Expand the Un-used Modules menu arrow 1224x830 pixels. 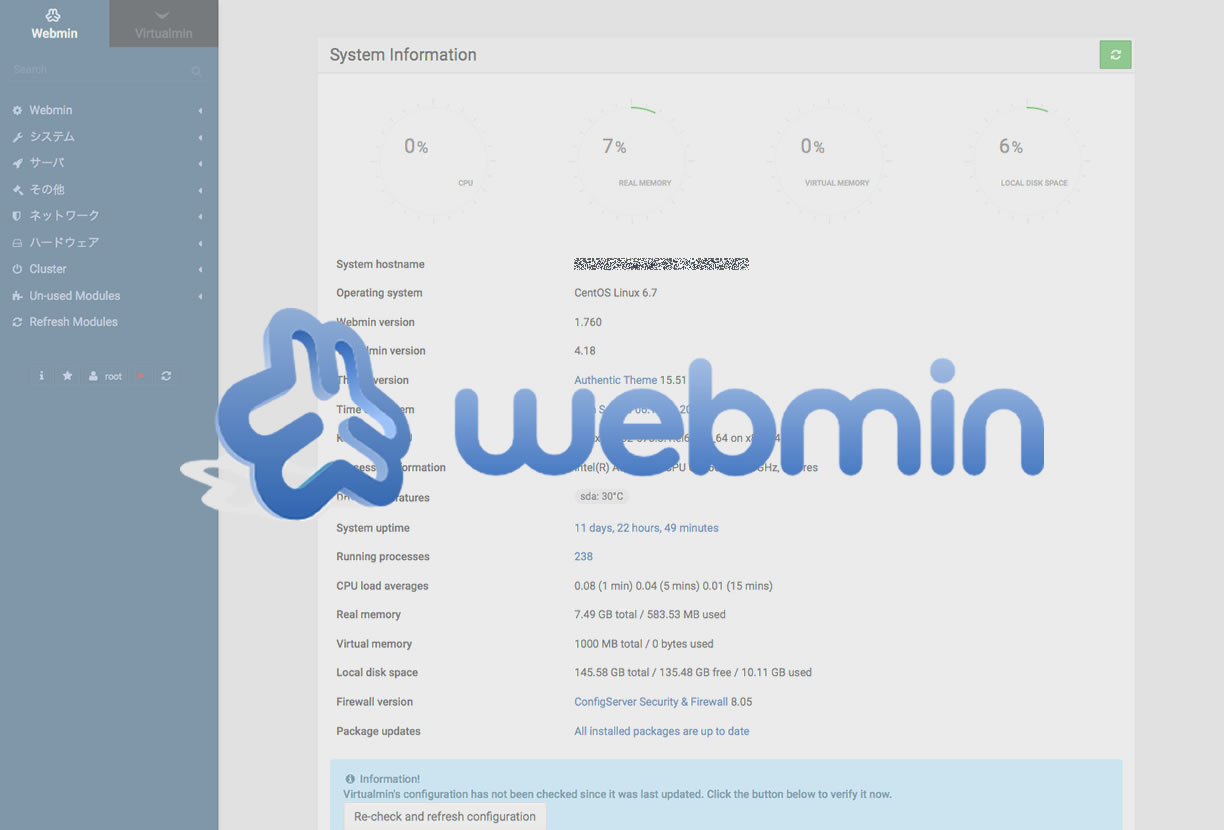point(200,296)
